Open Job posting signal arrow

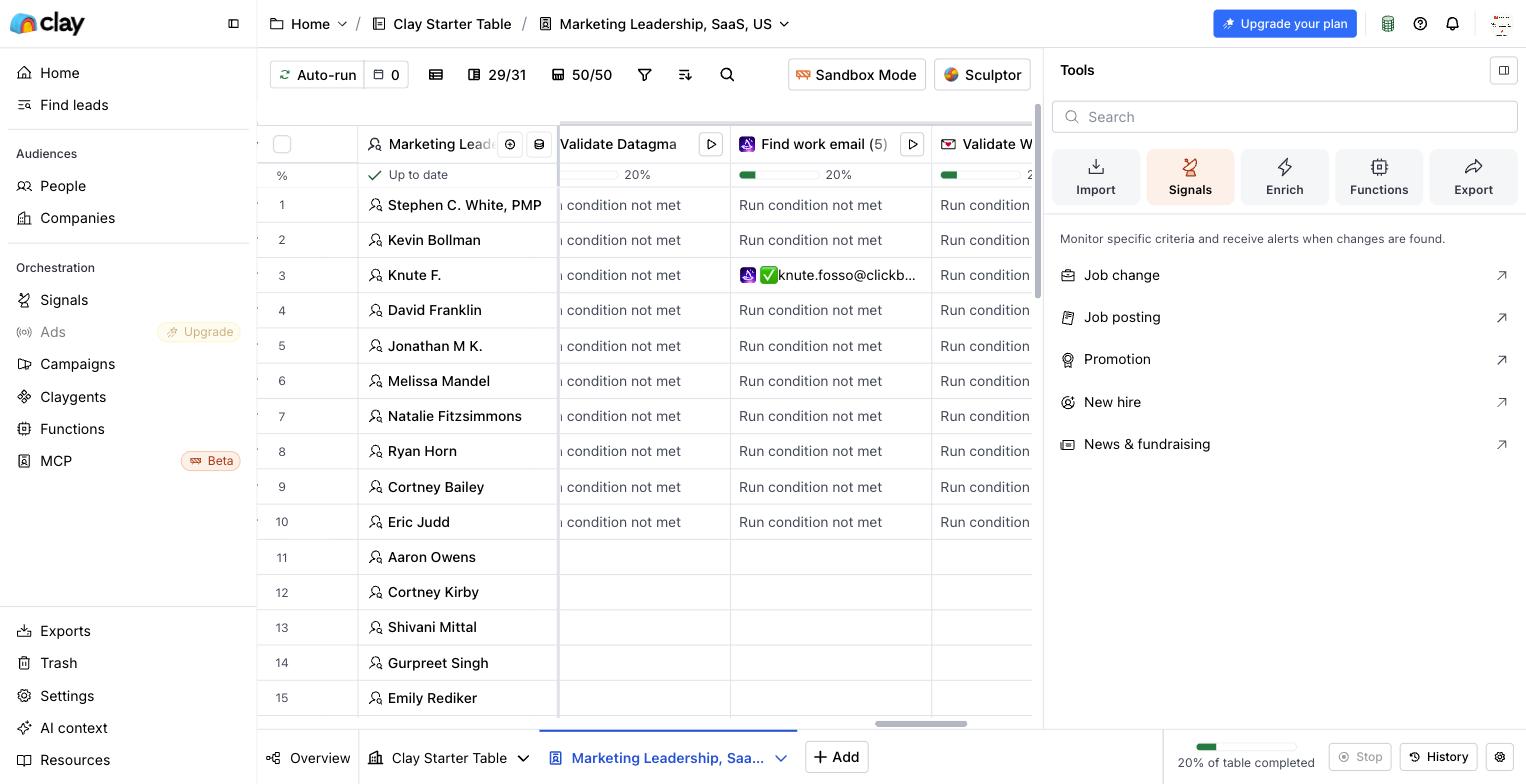[x=1501, y=318]
